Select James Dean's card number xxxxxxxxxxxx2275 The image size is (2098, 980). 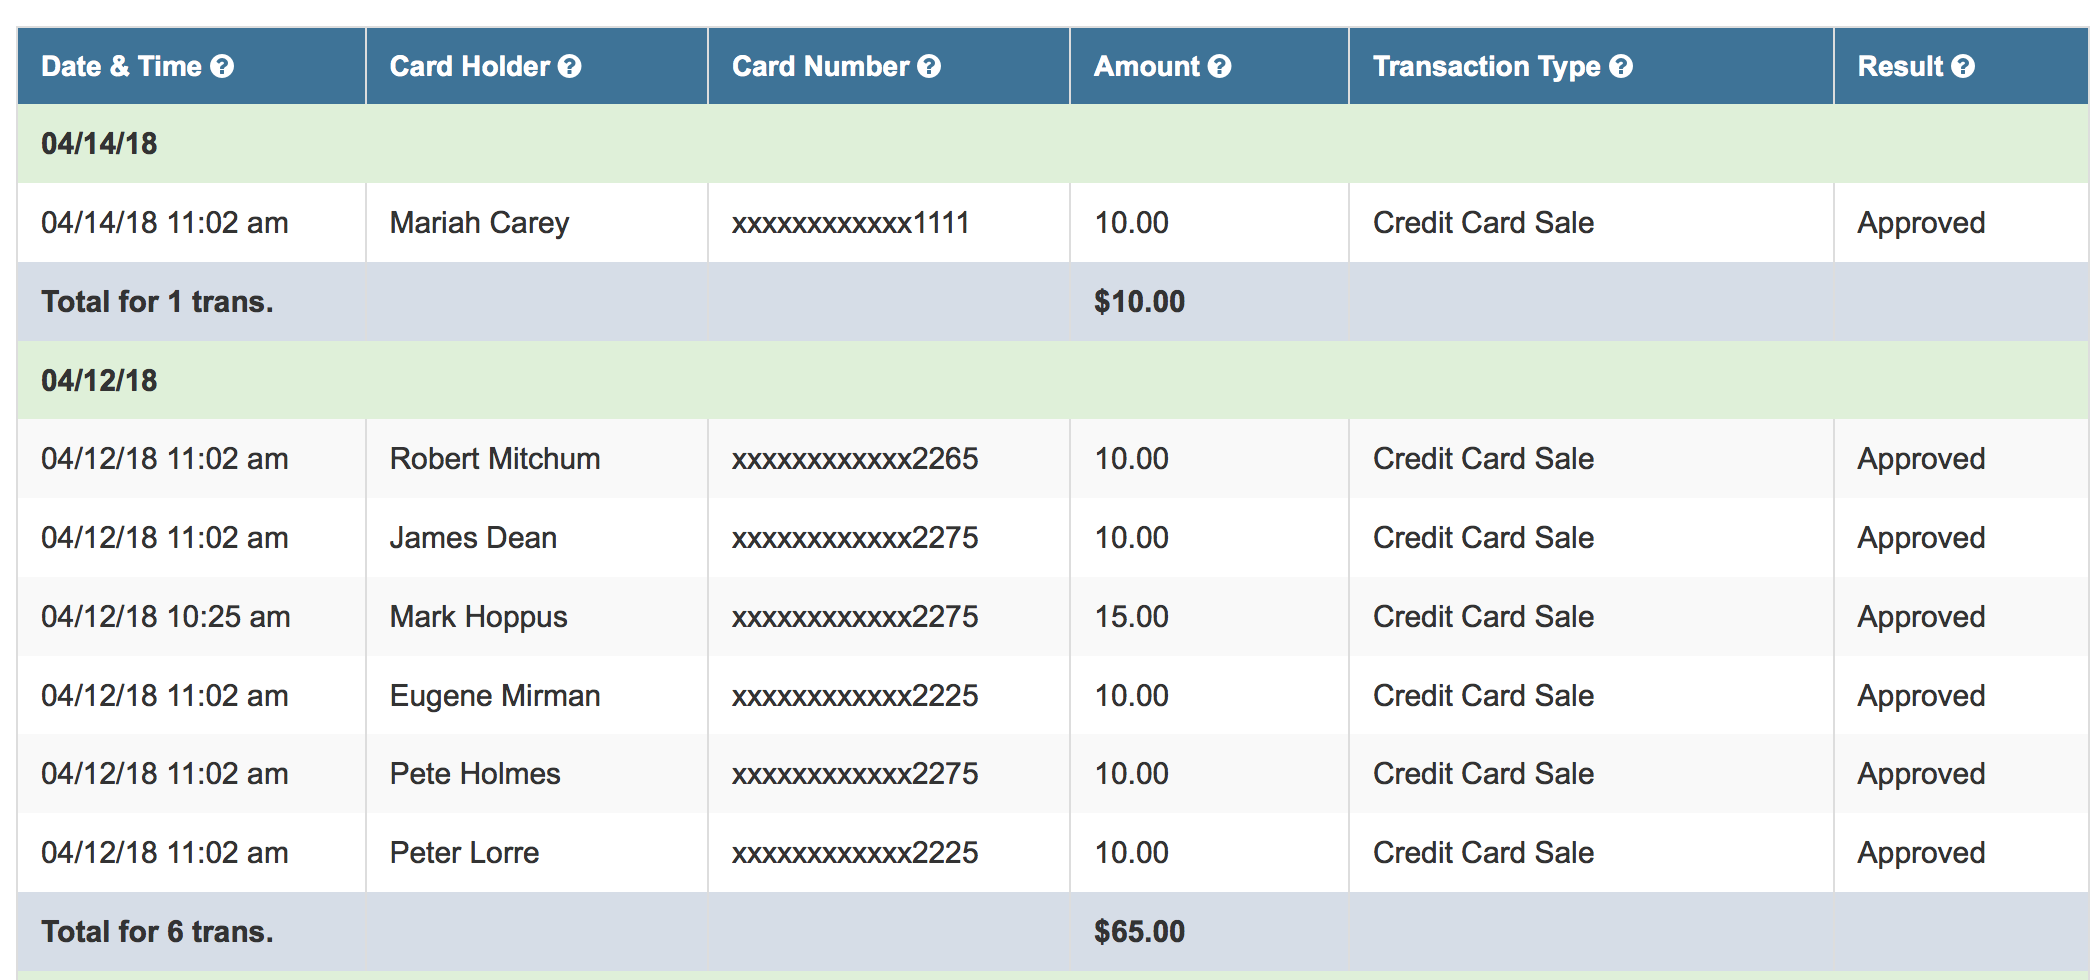tap(855, 538)
